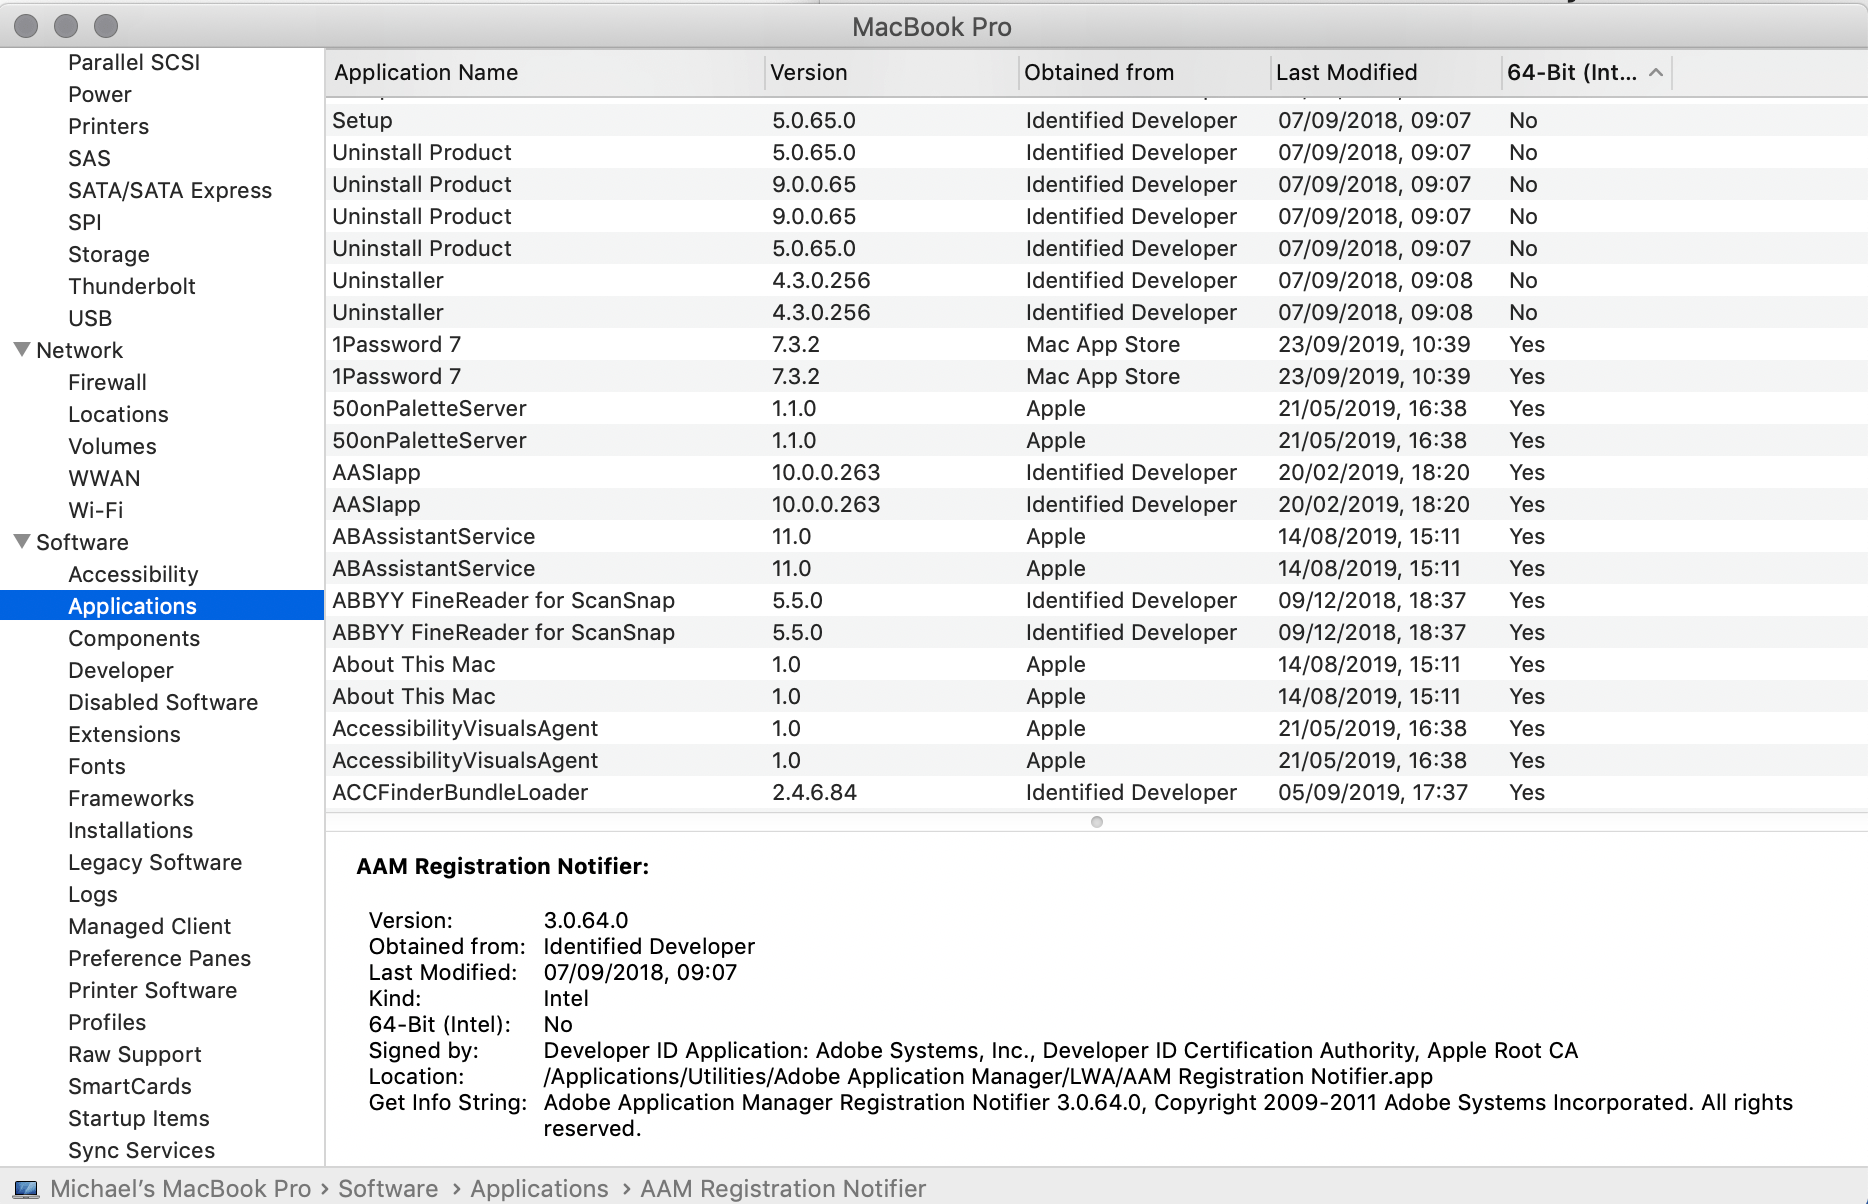This screenshot has width=1868, height=1204.
Task: Click the sort chevron on the 64-Bit column
Action: pos(1655,72)
